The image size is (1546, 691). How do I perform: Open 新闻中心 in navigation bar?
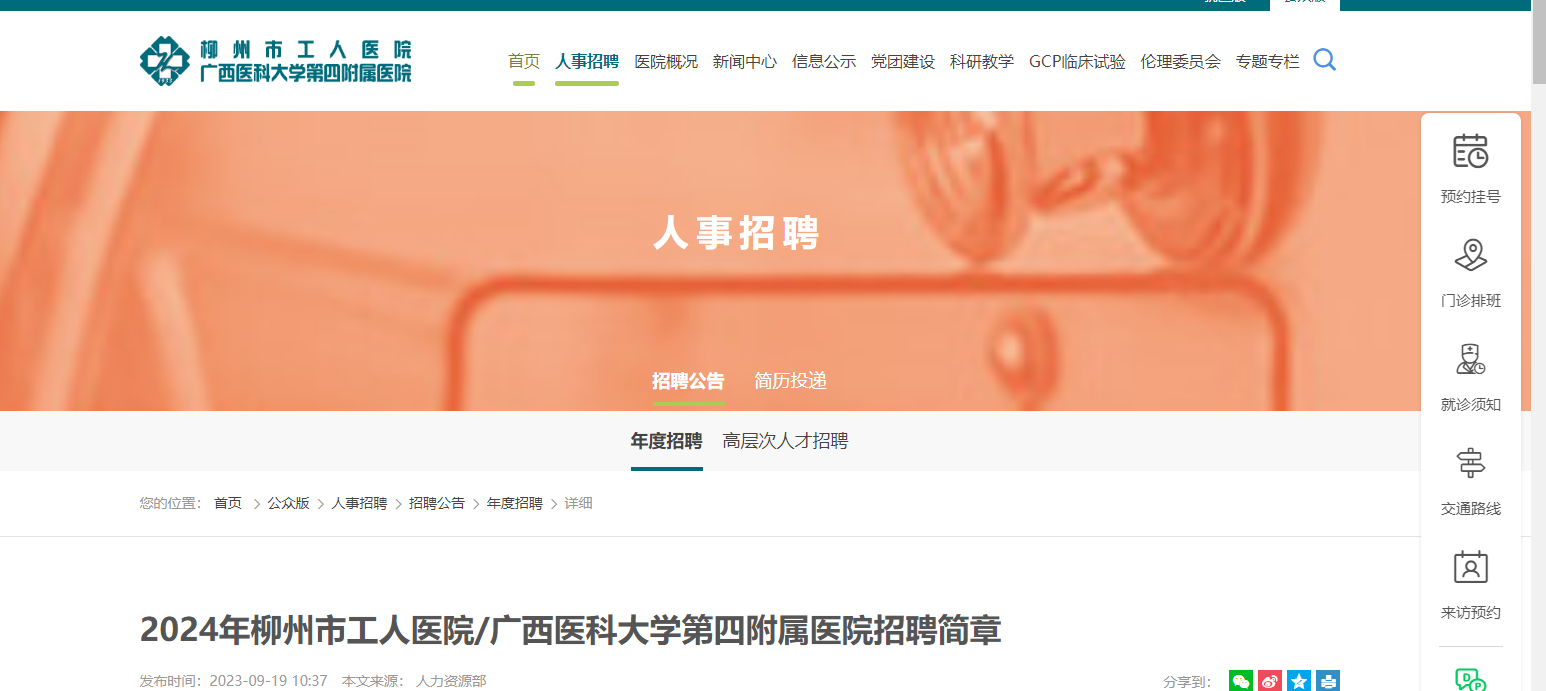click(x=744, y=61)
